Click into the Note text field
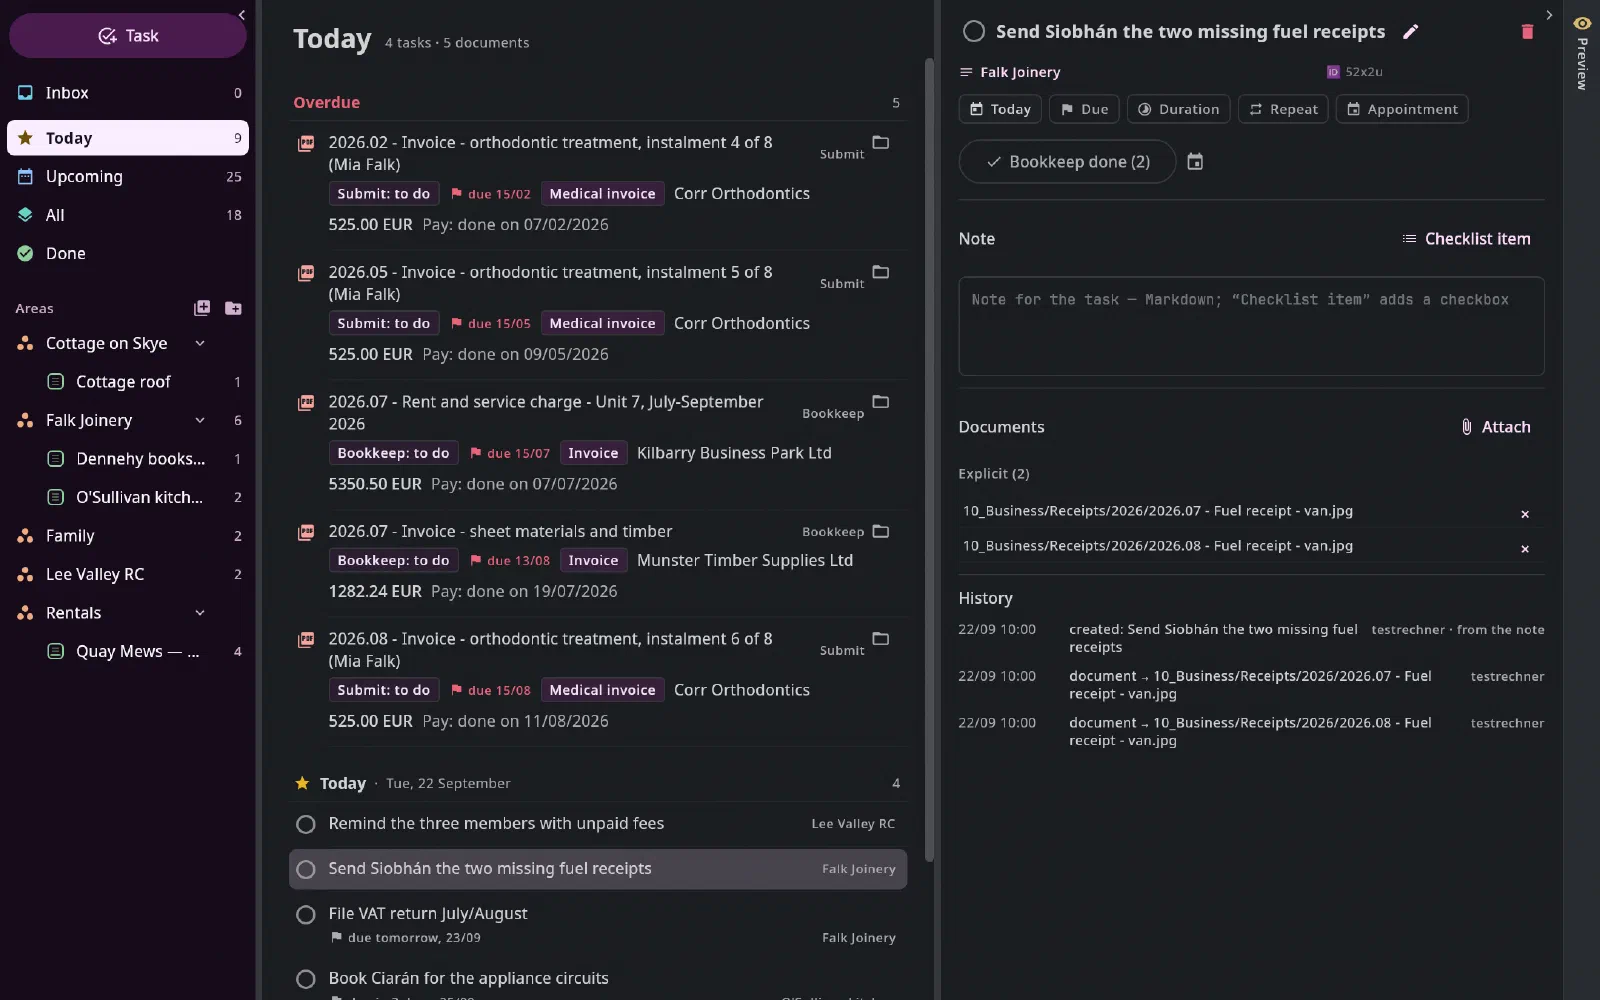The height and width of the screenshot is (1000, 1600). pos(1251,326)
